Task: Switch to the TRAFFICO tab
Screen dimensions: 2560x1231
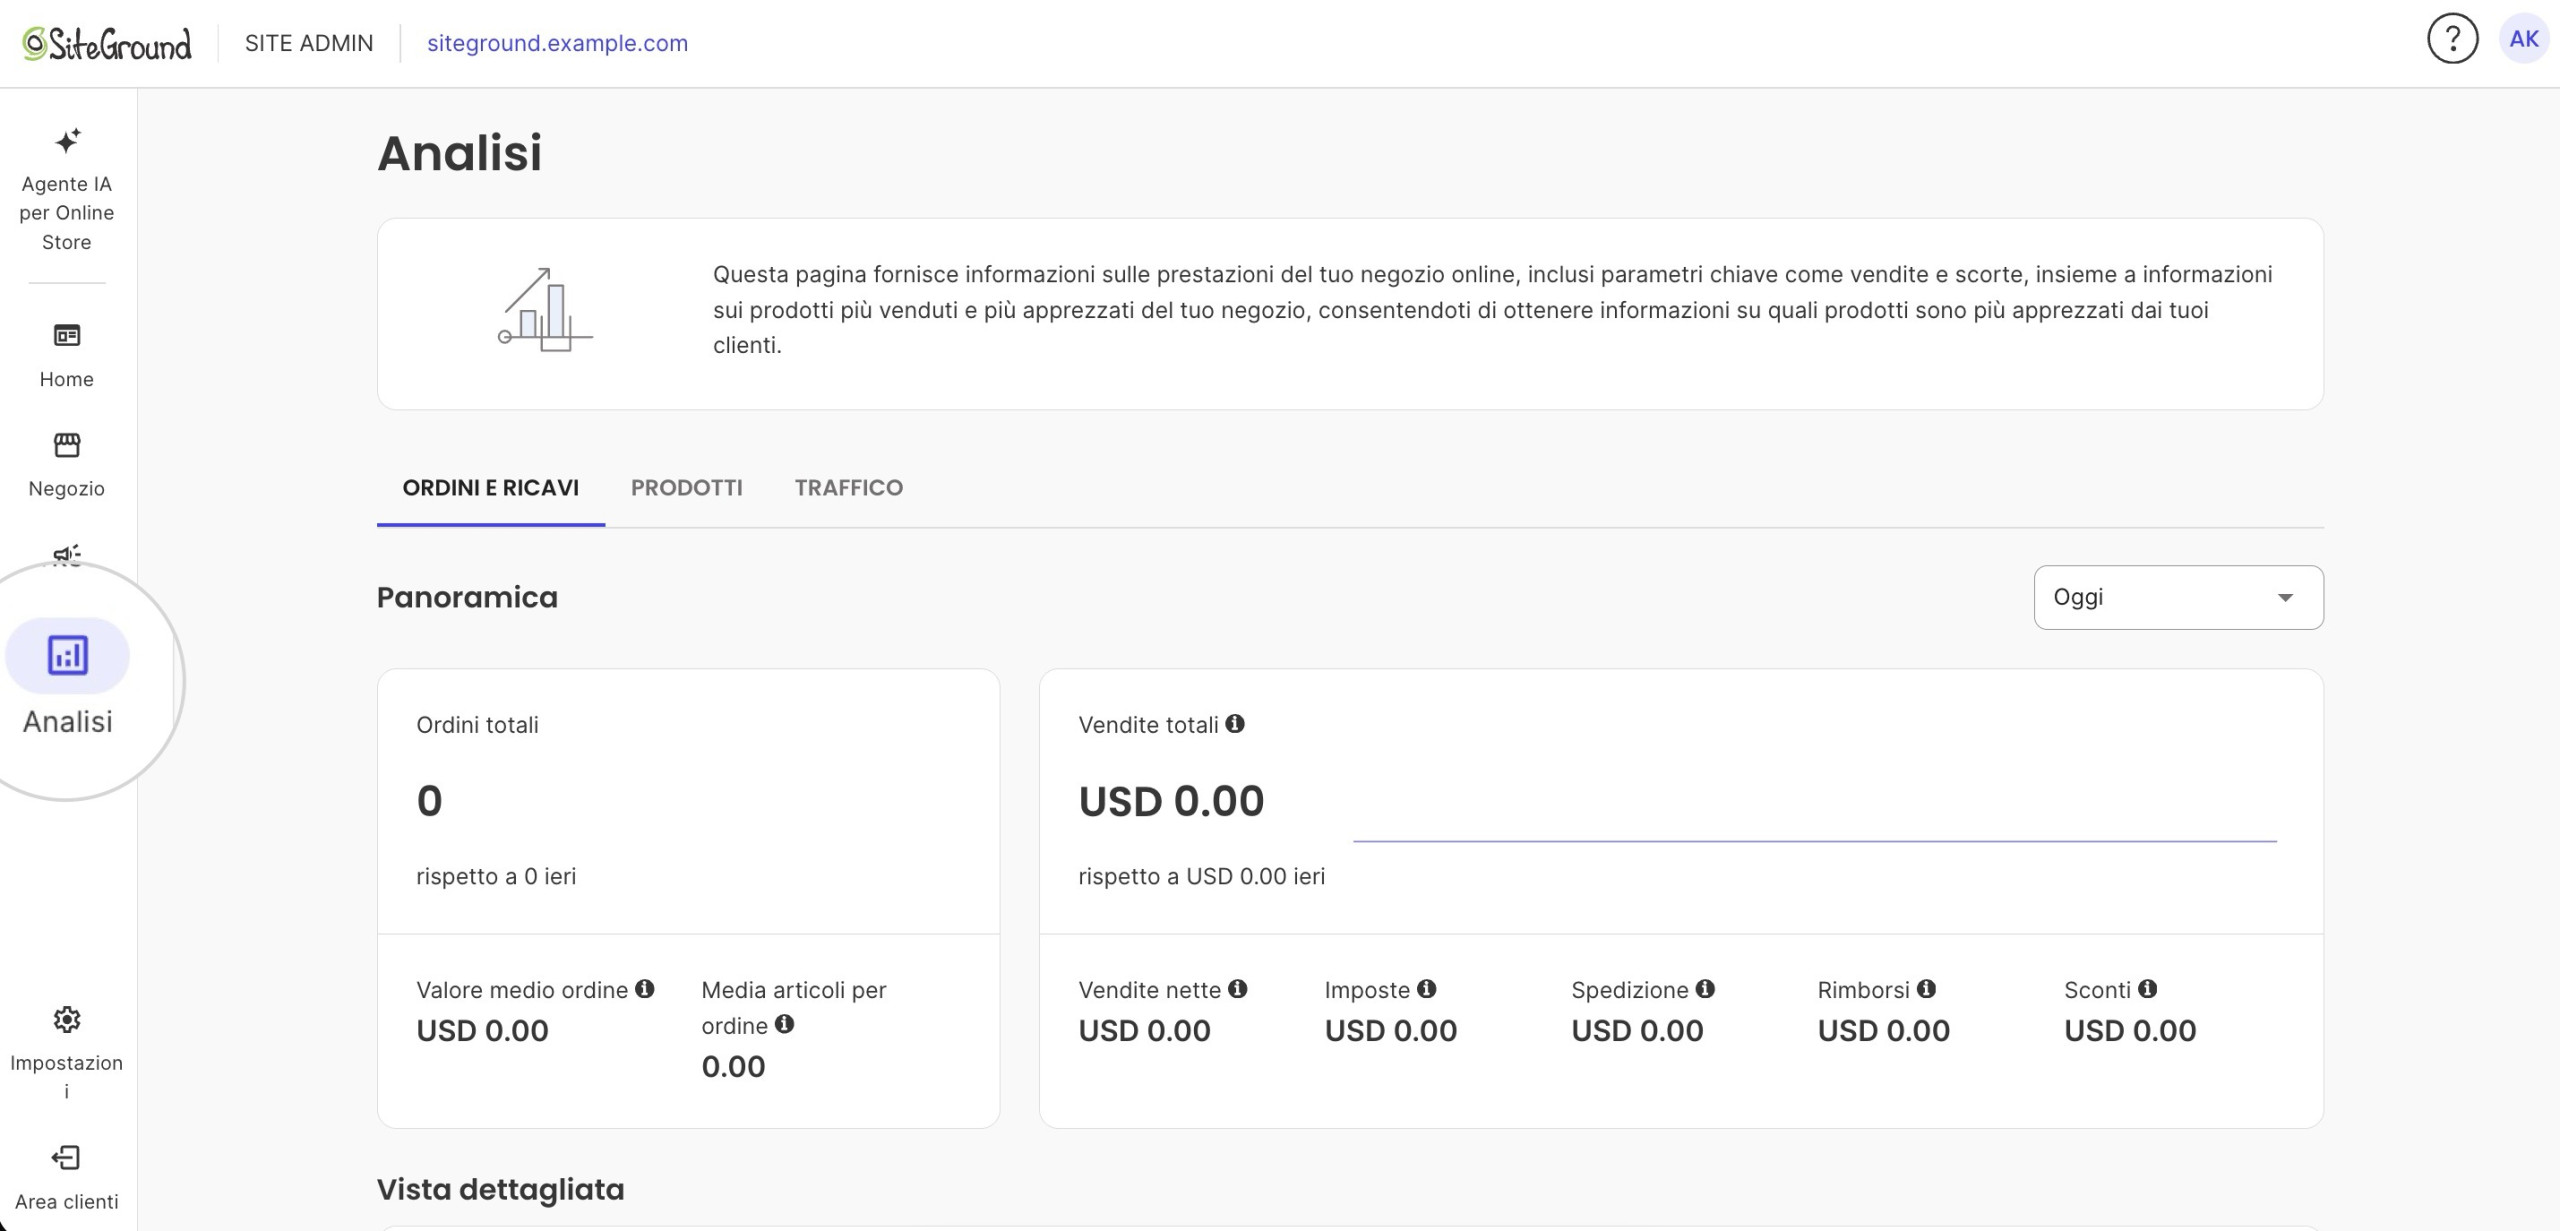Action: point(848,488)
